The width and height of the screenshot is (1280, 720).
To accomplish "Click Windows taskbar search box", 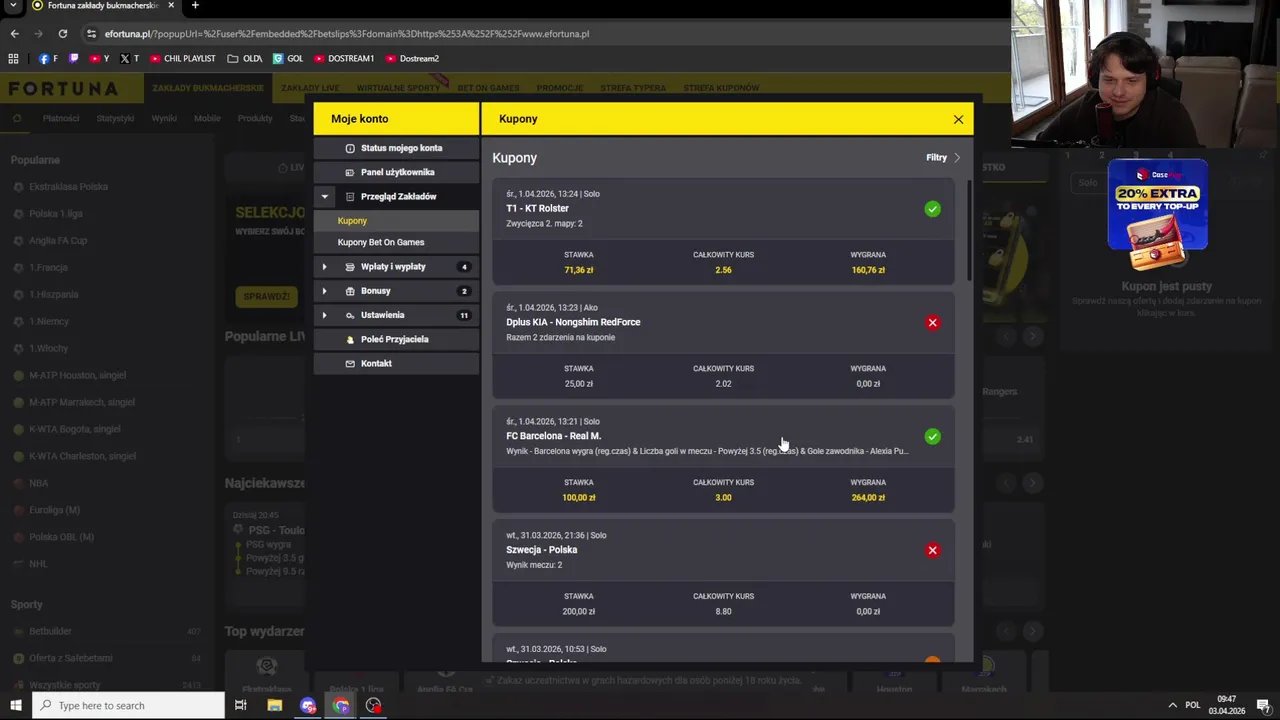I will 129,706.
